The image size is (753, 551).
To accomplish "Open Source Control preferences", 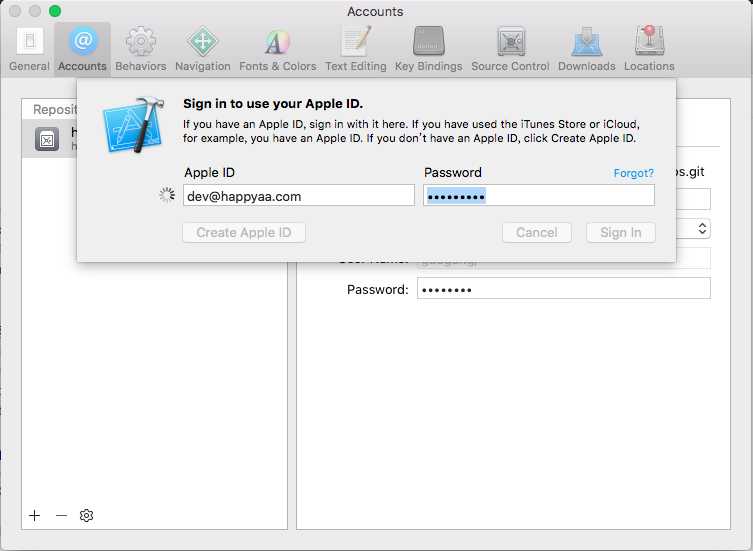I will tap(510, 49).
